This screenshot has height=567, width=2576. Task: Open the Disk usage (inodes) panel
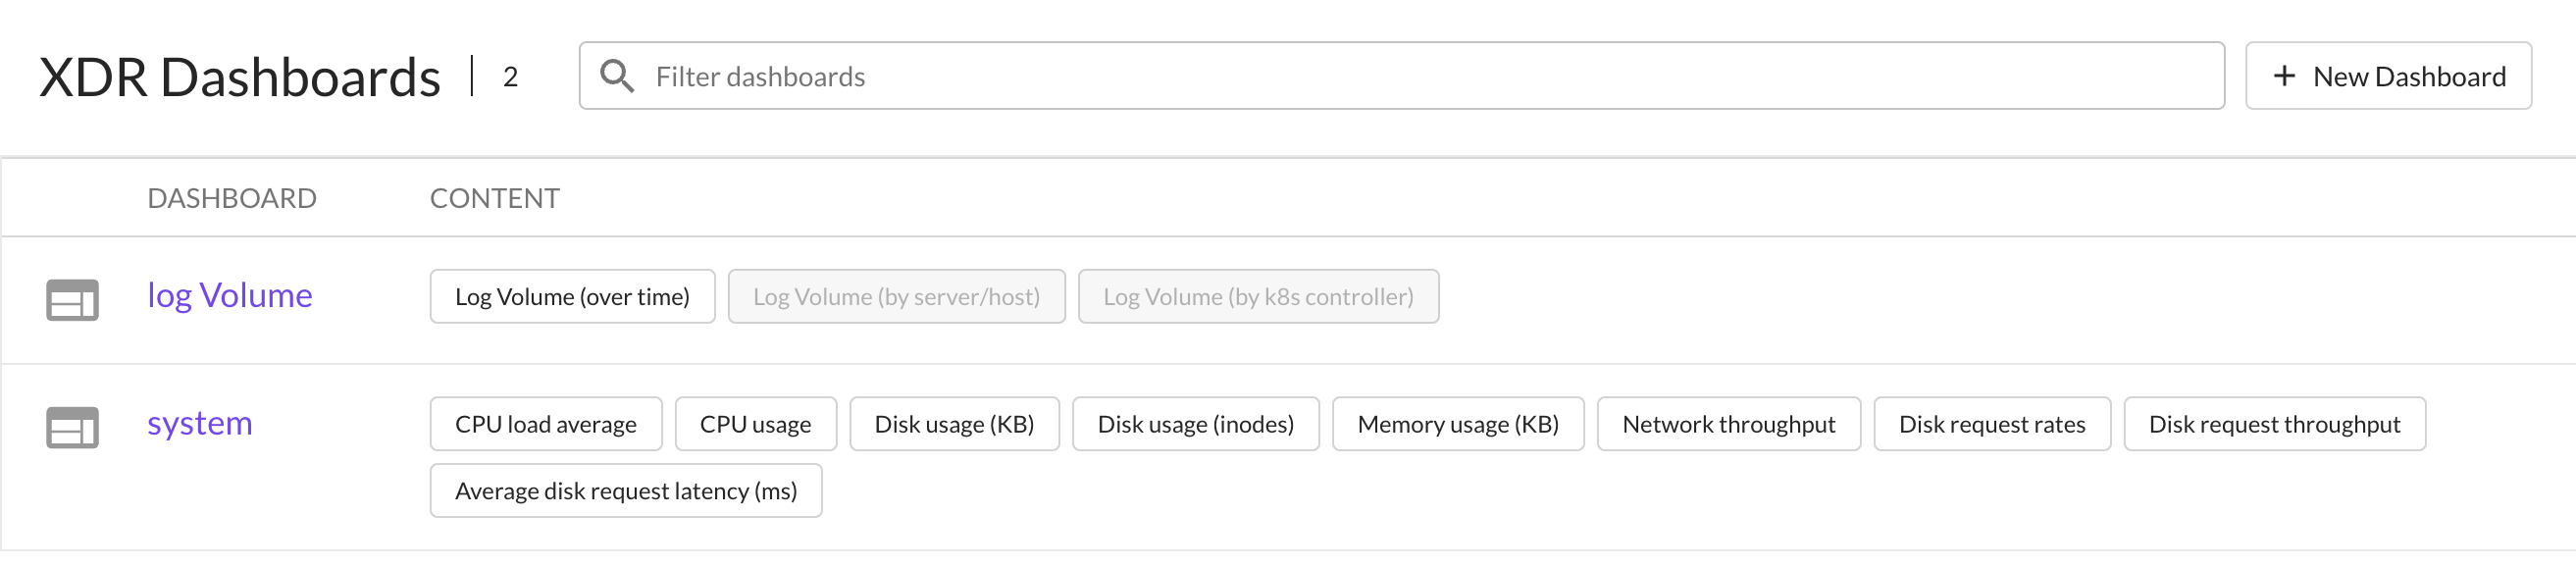[1195, 424]
